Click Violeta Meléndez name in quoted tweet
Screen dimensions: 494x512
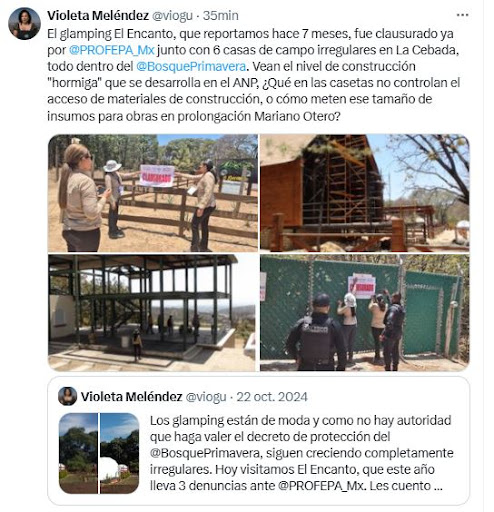[x=131, y=397]
